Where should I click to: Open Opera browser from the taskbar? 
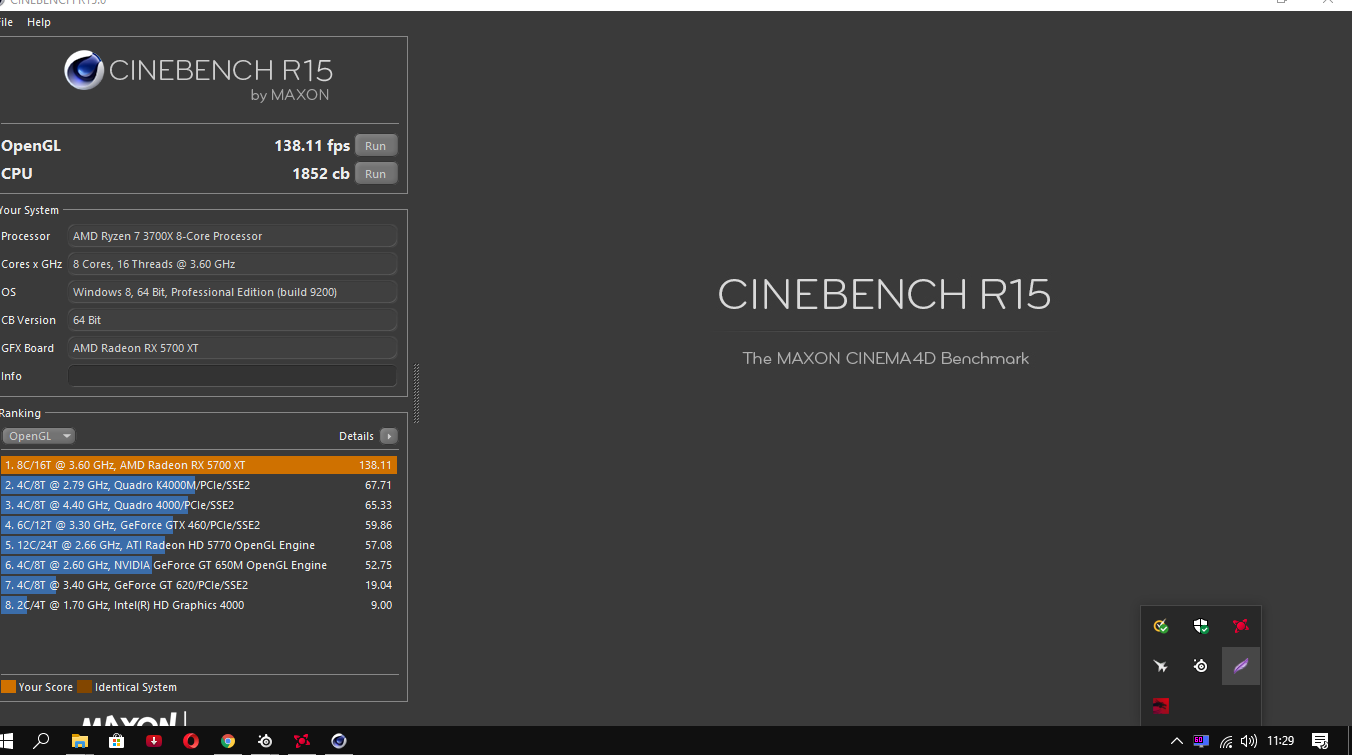pos(191,741)
